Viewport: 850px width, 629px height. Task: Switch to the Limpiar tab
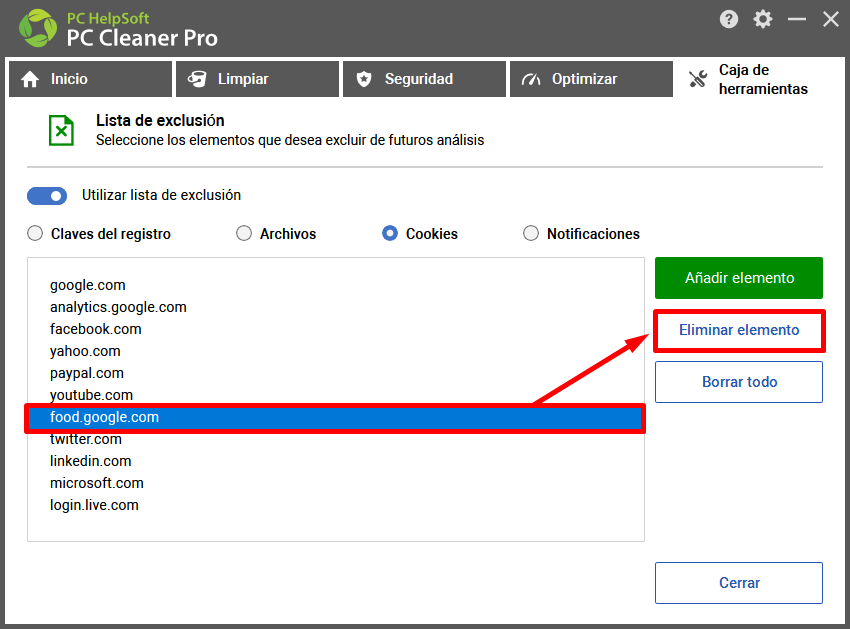click(x=257, y=79)
